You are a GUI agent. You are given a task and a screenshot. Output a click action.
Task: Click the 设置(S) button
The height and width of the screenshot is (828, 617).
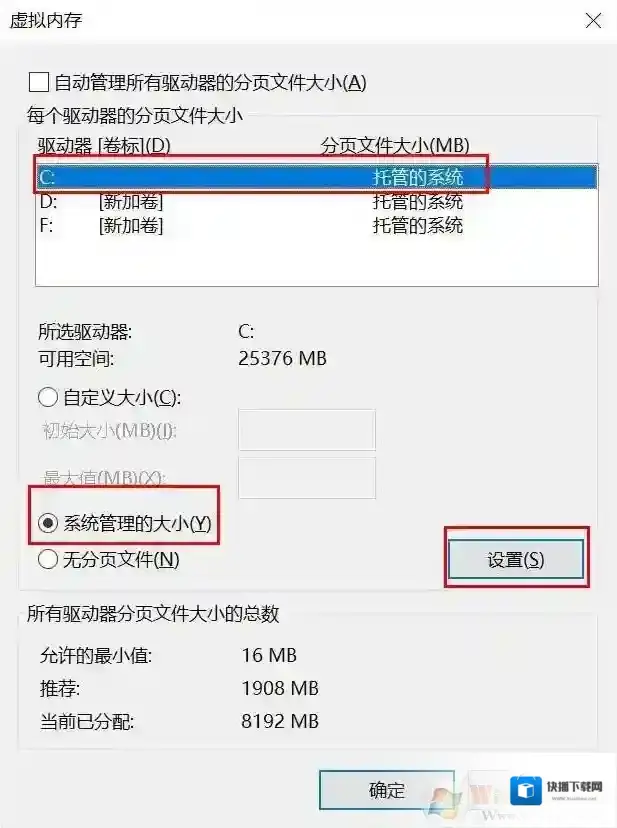coord(516,559)
